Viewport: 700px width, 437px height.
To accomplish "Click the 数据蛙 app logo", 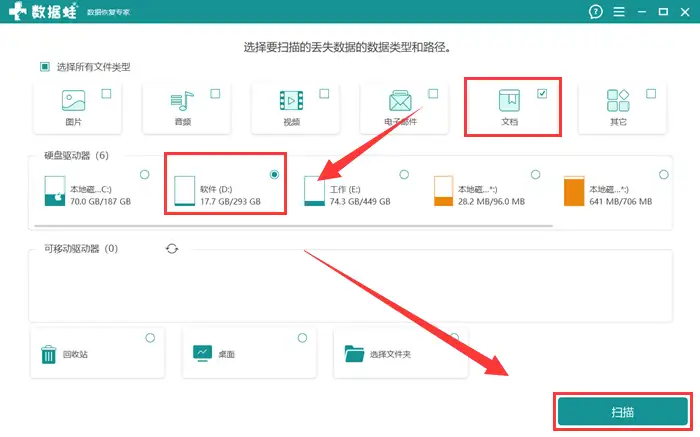I will [x=43, y=11].
